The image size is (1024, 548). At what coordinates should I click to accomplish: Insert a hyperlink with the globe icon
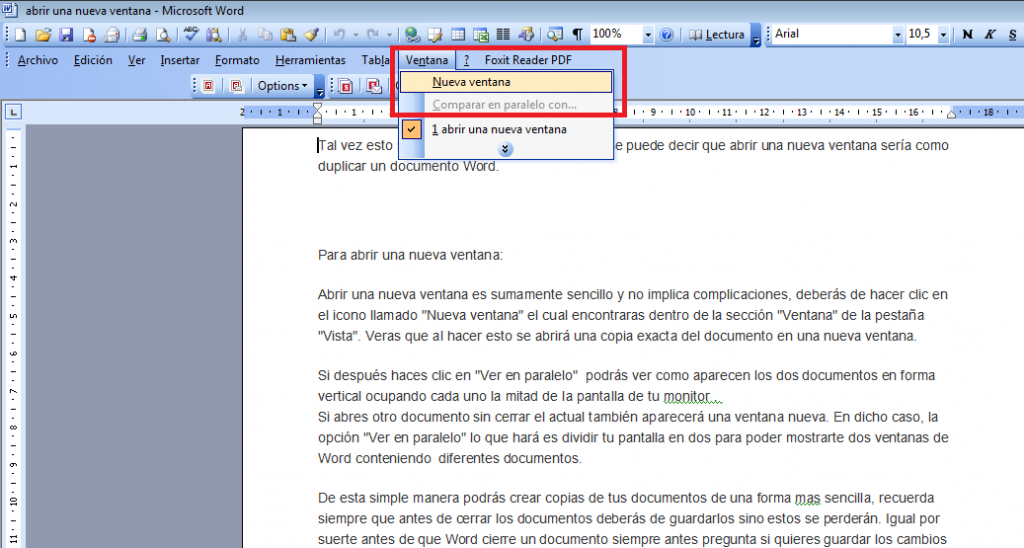(412, 35)
